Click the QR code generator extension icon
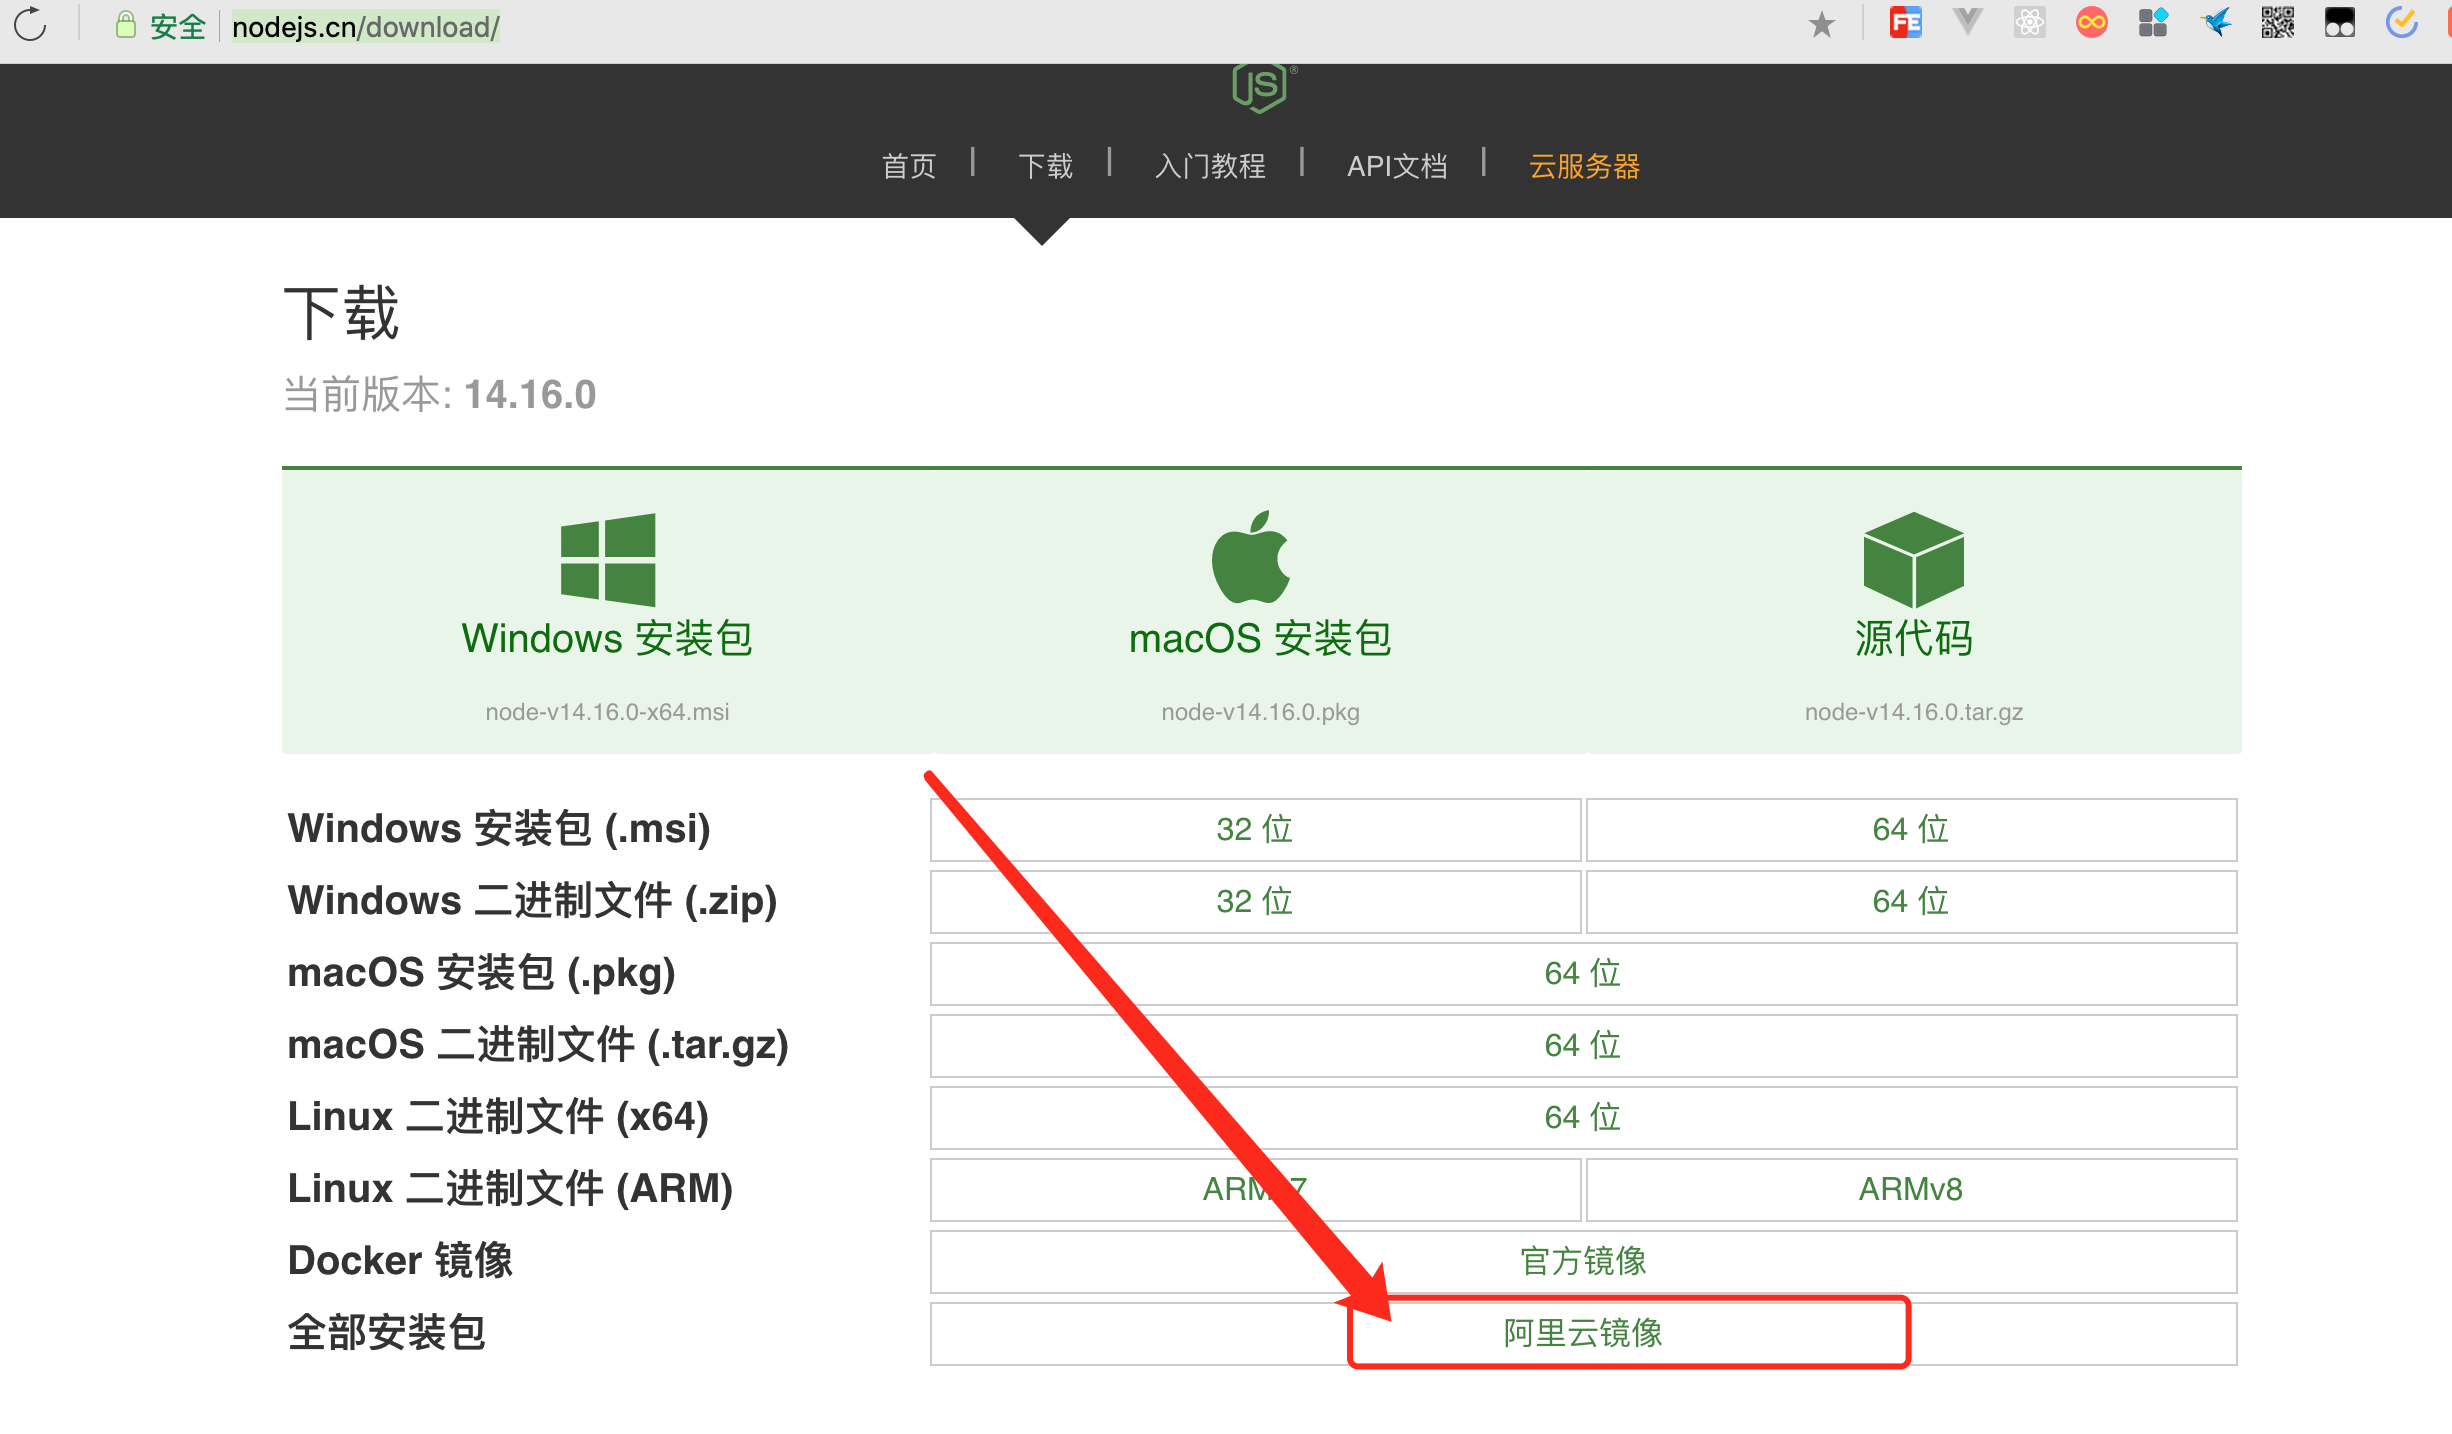This screenshot has width=2452, height=1434. point(2279,22)
